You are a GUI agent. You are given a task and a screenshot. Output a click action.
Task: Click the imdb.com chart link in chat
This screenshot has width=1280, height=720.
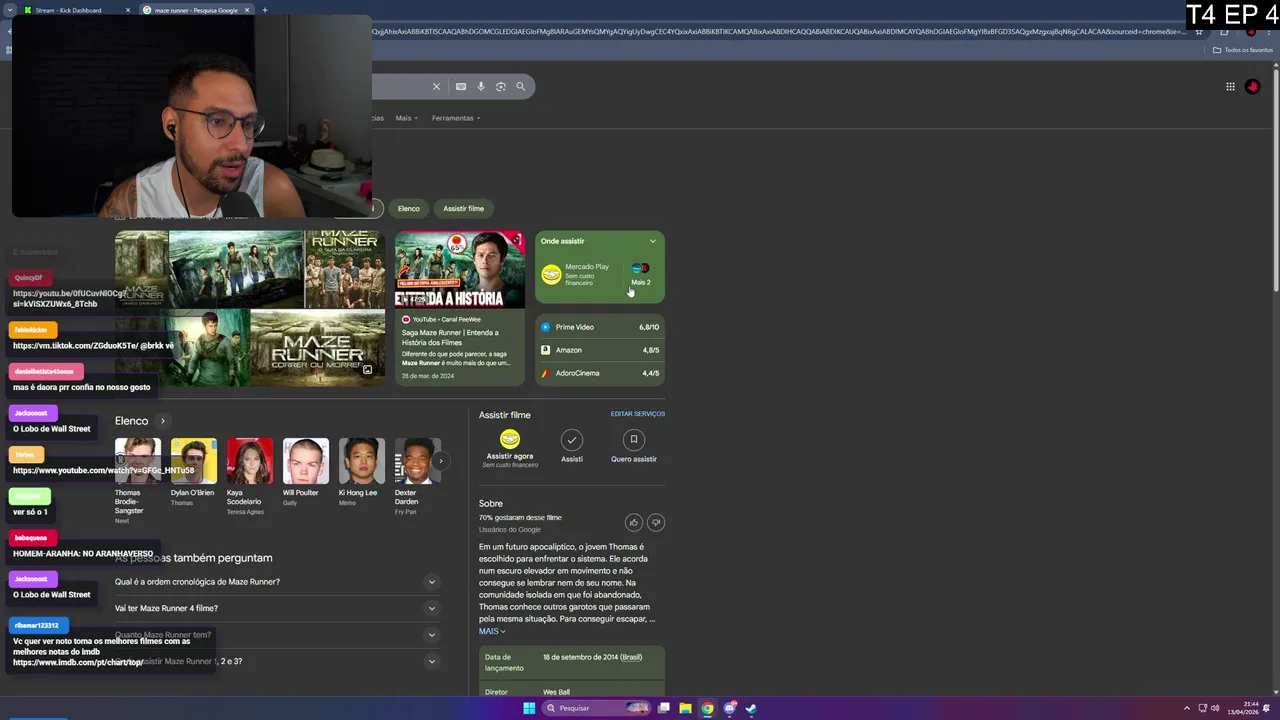coord(78,662)
